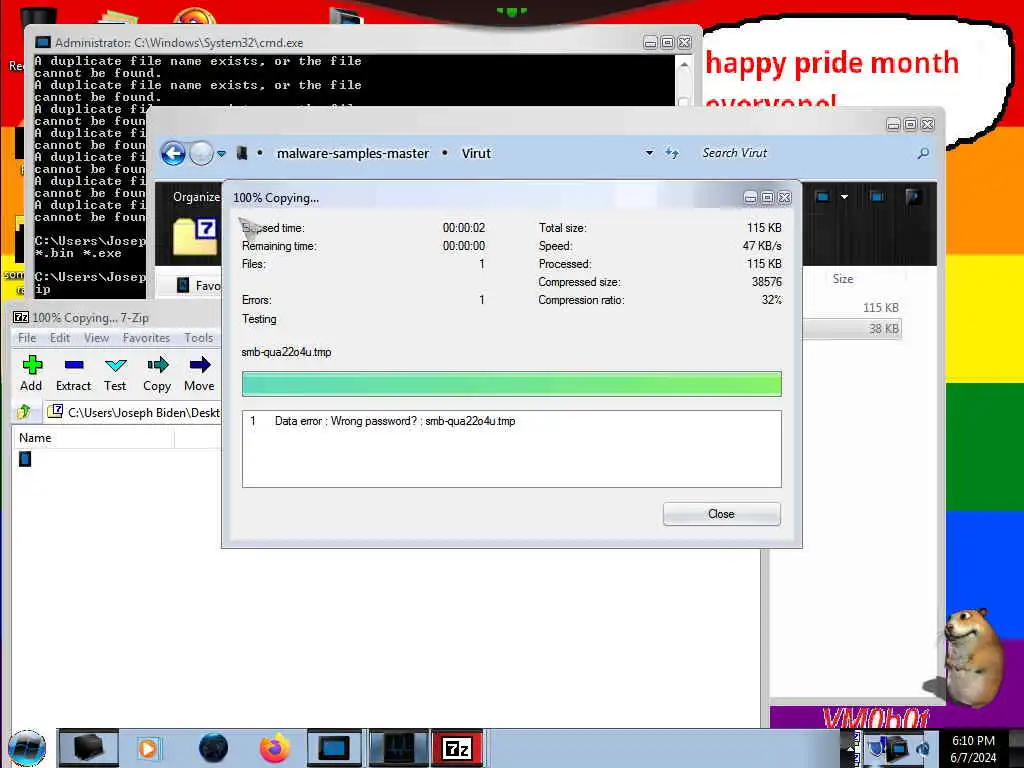Click the Move arrow icon in 7-Zip

click(199, 365)
